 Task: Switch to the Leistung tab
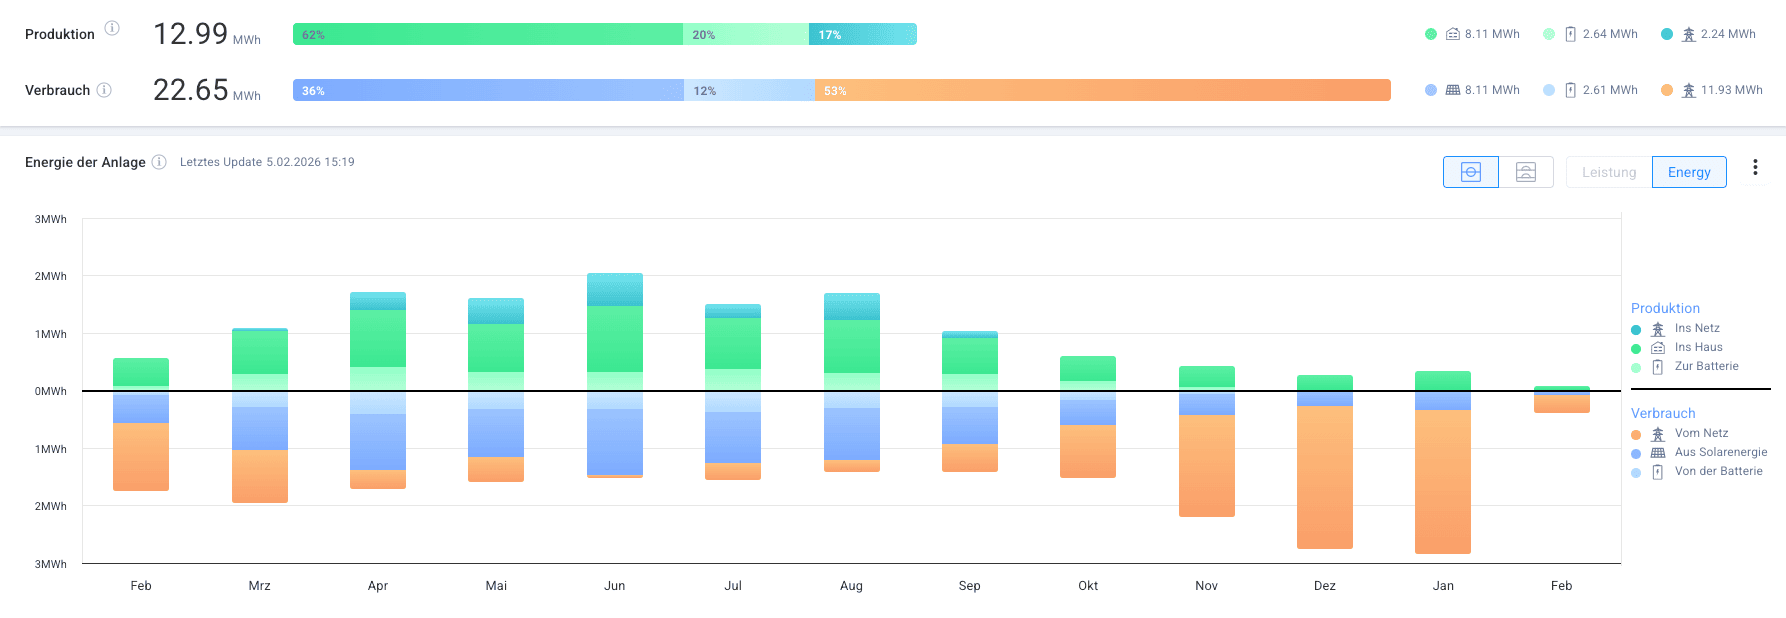pyautogui.click(x=1608, y=172)
